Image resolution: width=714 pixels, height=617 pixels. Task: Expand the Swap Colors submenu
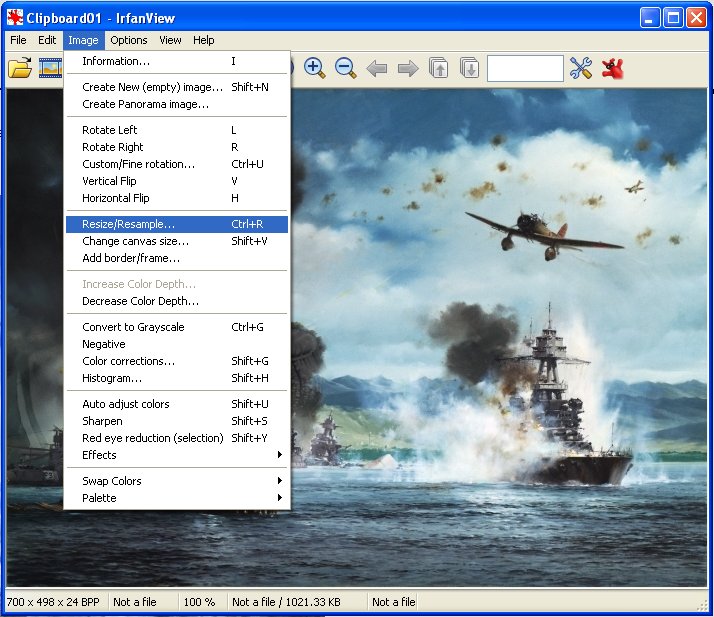pyautogui.click(x=177, y=481)
